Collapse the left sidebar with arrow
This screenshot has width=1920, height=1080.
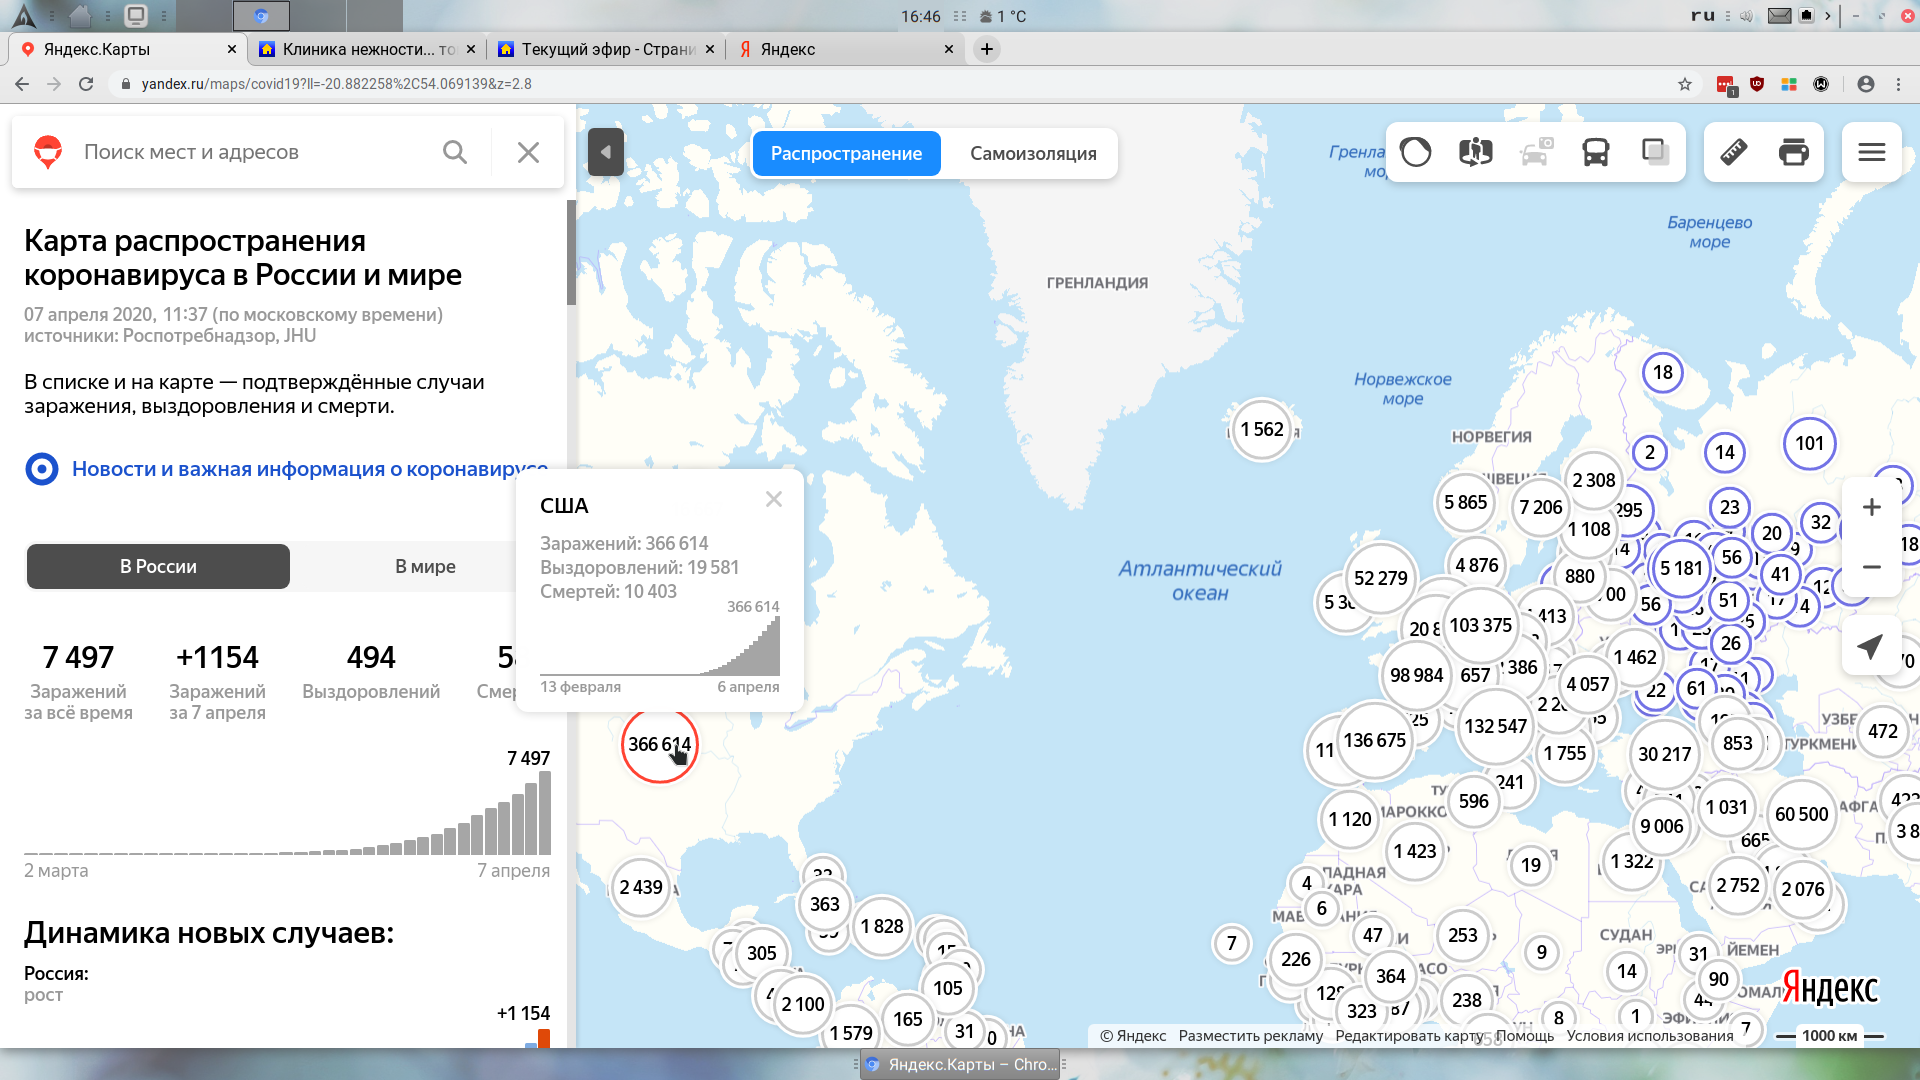pyautogui.click(x=605, y=152)
